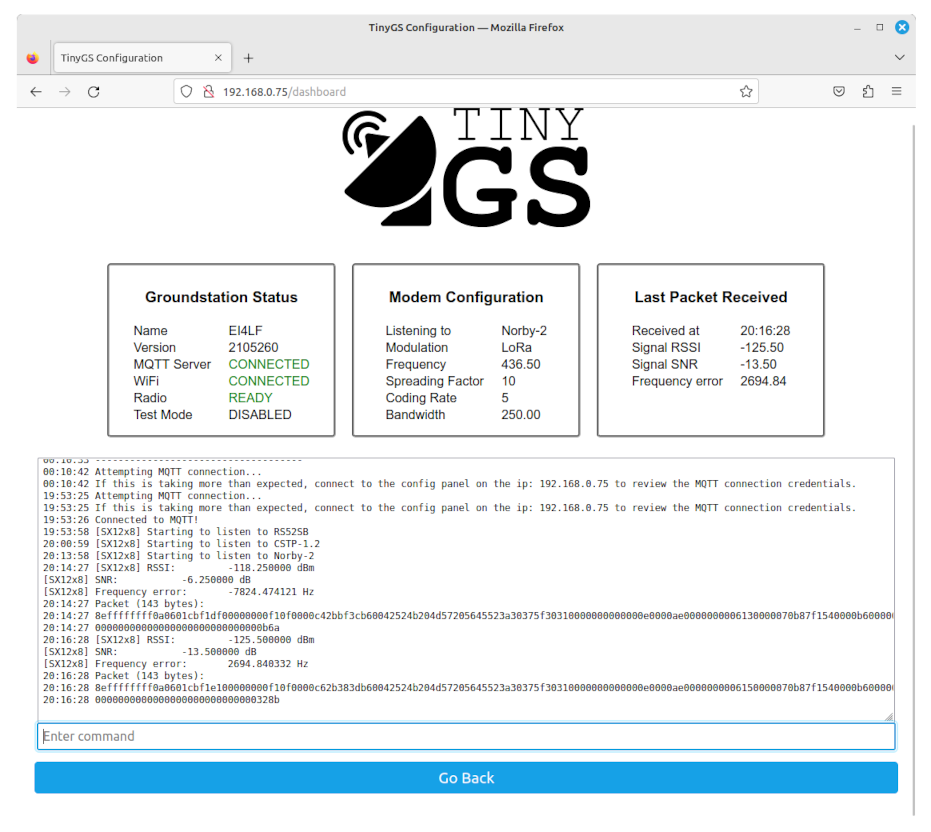Click the console log resize handle

tap(889, 716)
